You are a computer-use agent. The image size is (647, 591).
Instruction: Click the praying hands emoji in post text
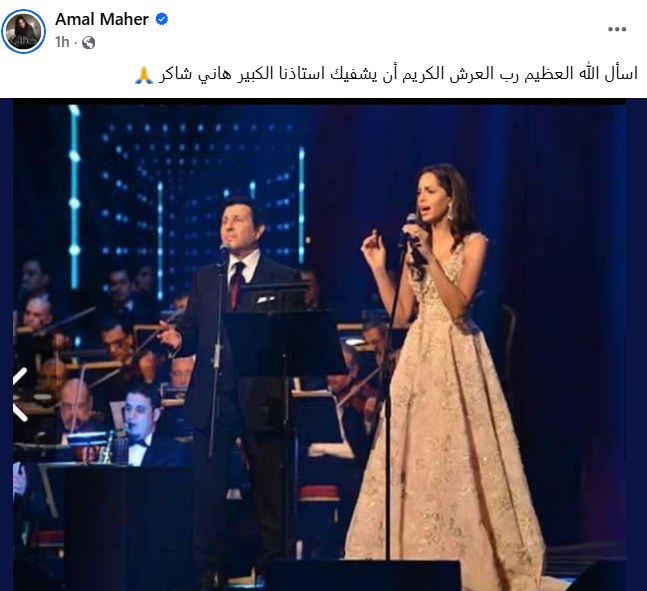144,75
